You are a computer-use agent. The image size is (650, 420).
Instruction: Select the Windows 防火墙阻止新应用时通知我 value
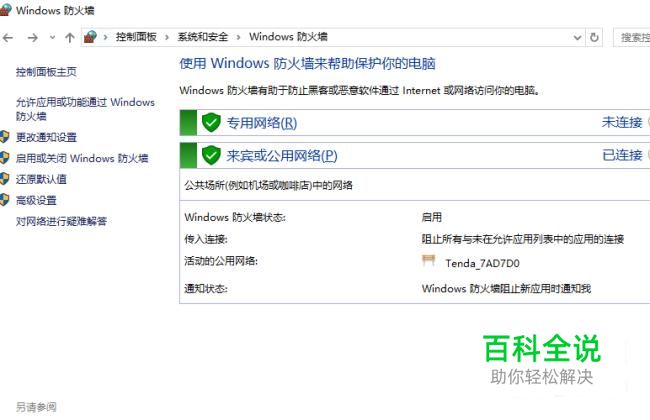point(506,289)
